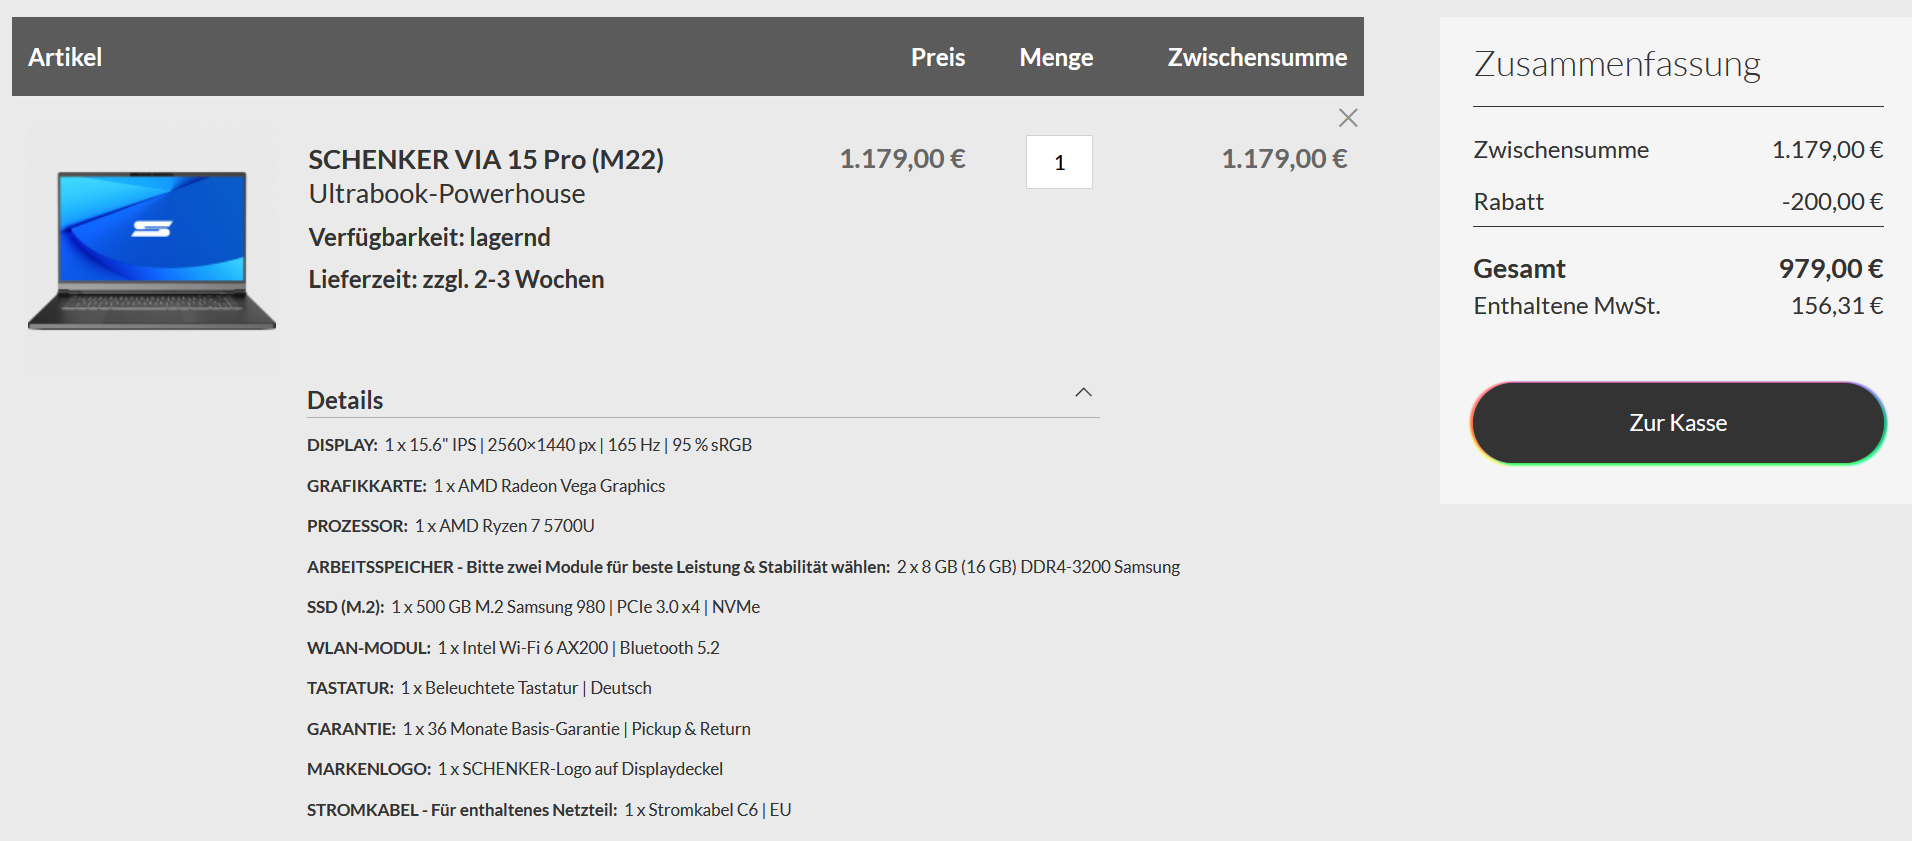Click the Verfügbarkeit lagernd text
Viewport: 1912px width, 841px height.
click(428, 236)
